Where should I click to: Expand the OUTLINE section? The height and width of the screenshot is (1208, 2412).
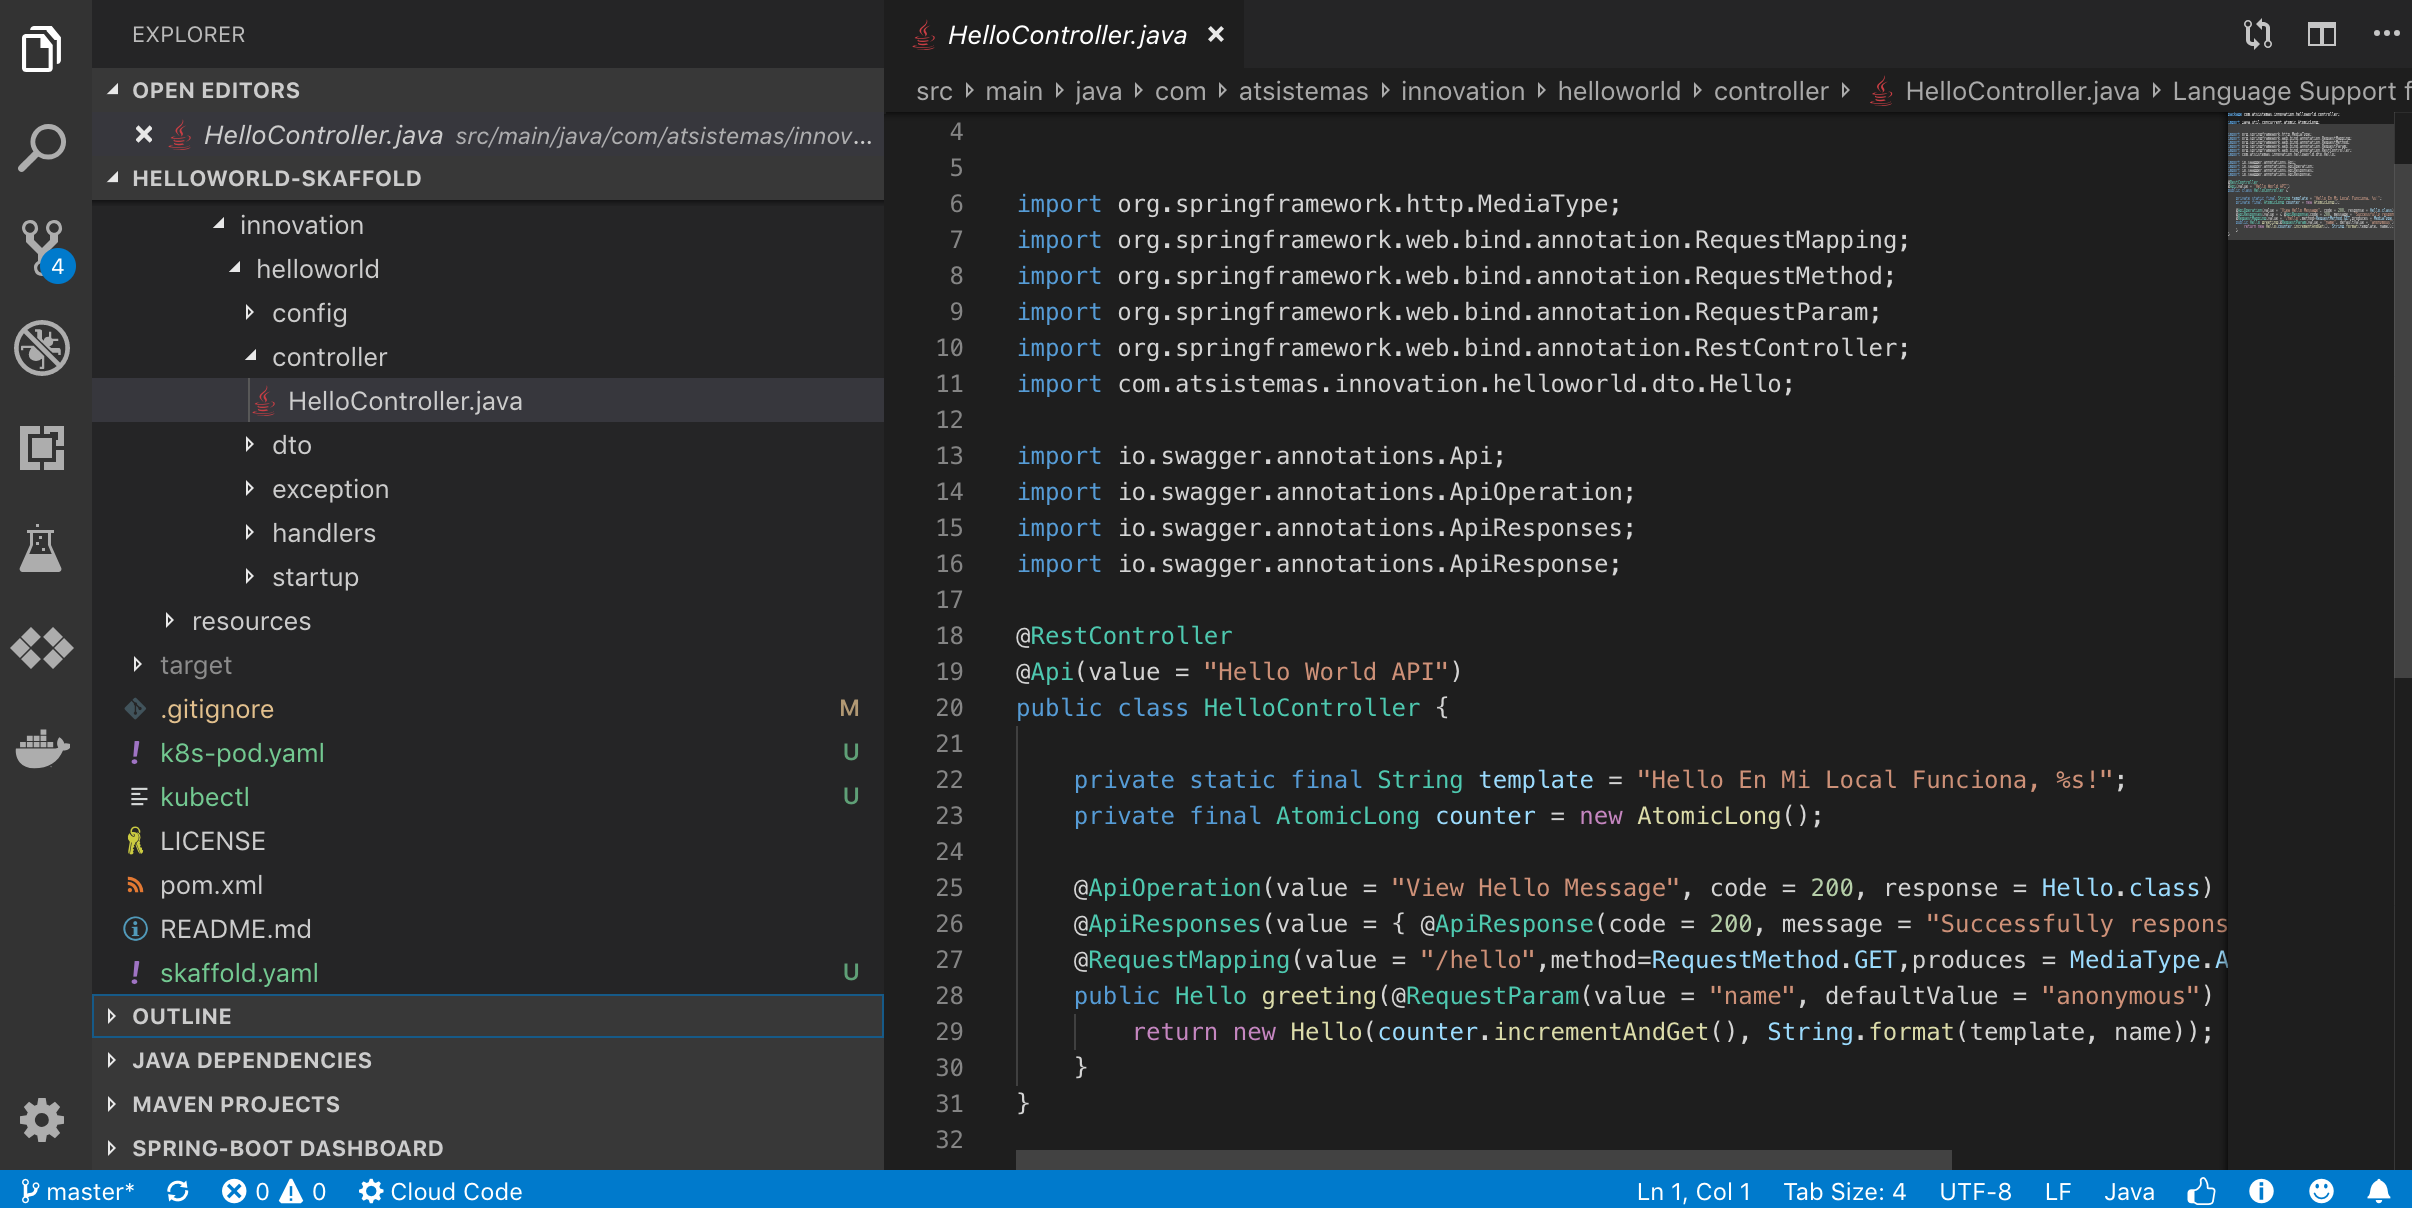182,1016
